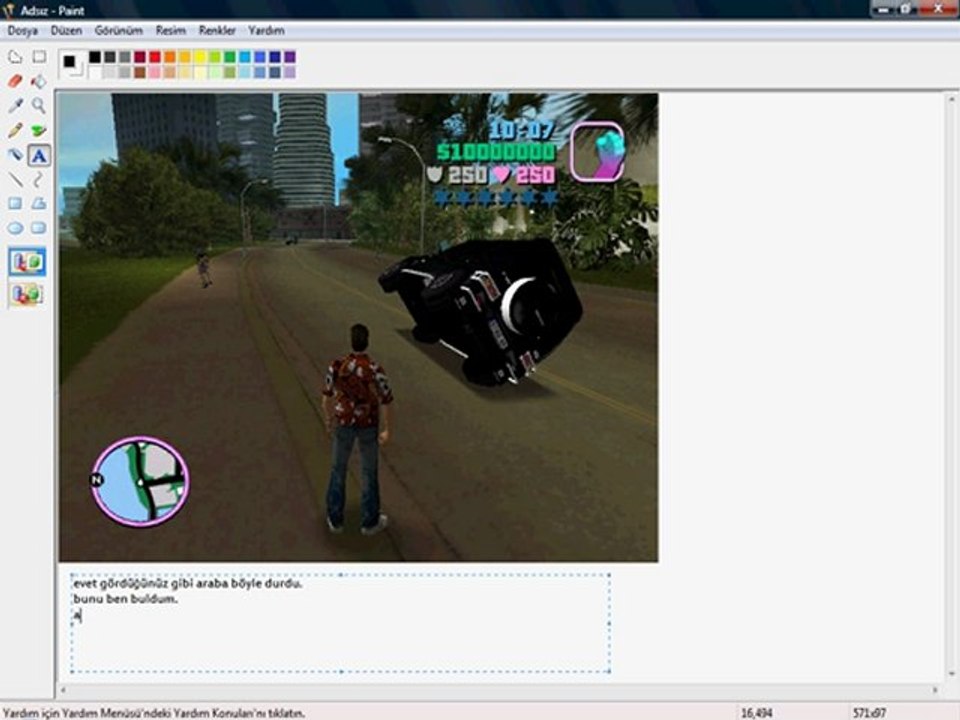
Task: Click text line 'bunu ben buldum.'
Action: [x=126, y=599]
